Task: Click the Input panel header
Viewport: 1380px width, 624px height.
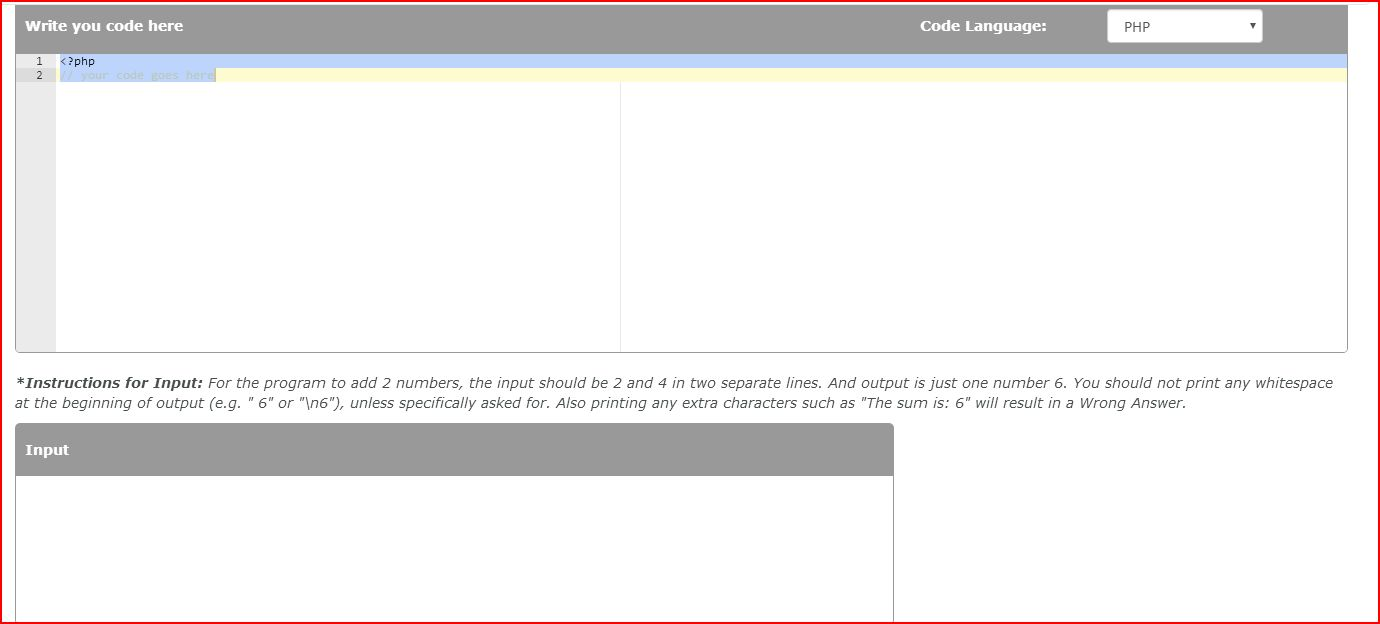Action: tap(47, 450)
